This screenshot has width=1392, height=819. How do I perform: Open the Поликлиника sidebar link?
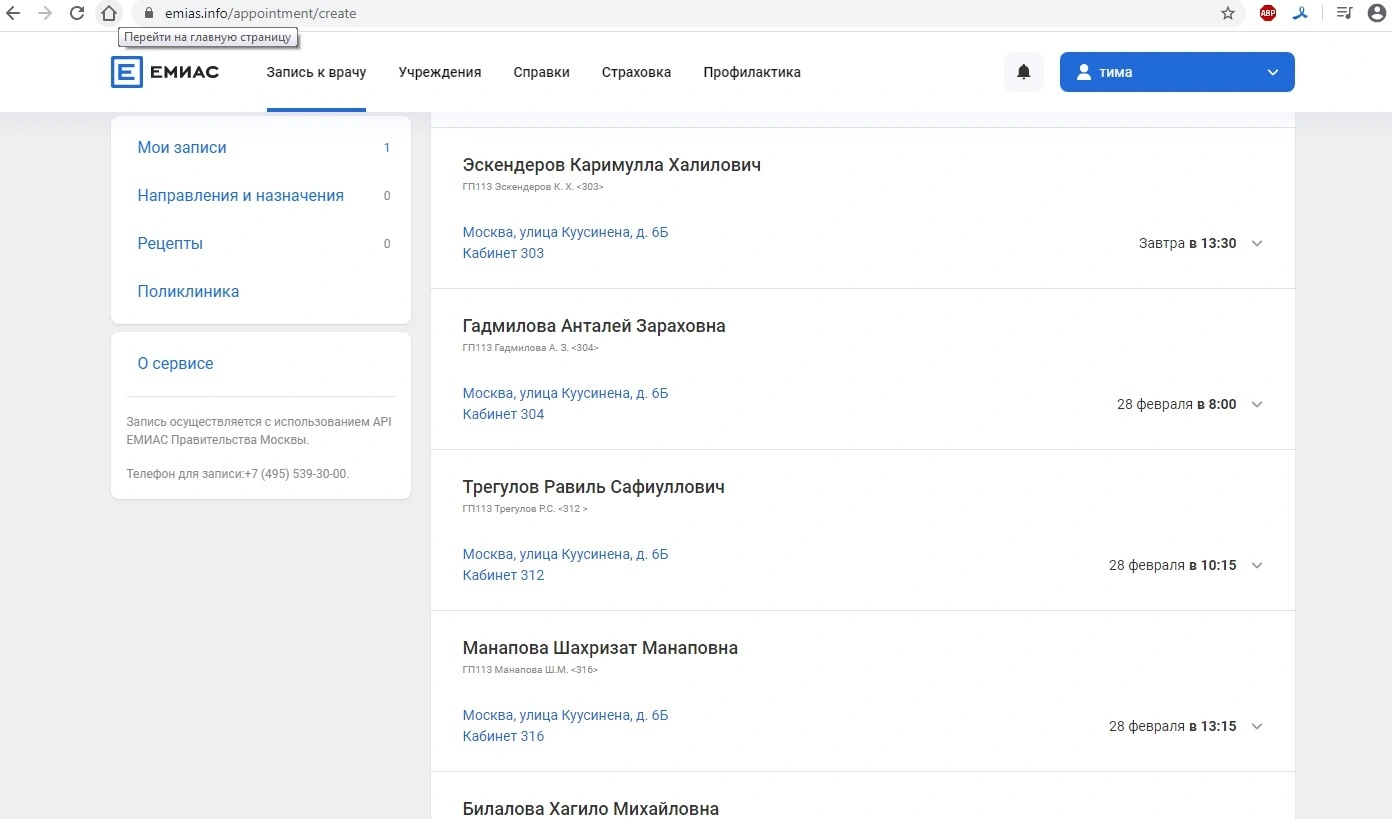188,291
